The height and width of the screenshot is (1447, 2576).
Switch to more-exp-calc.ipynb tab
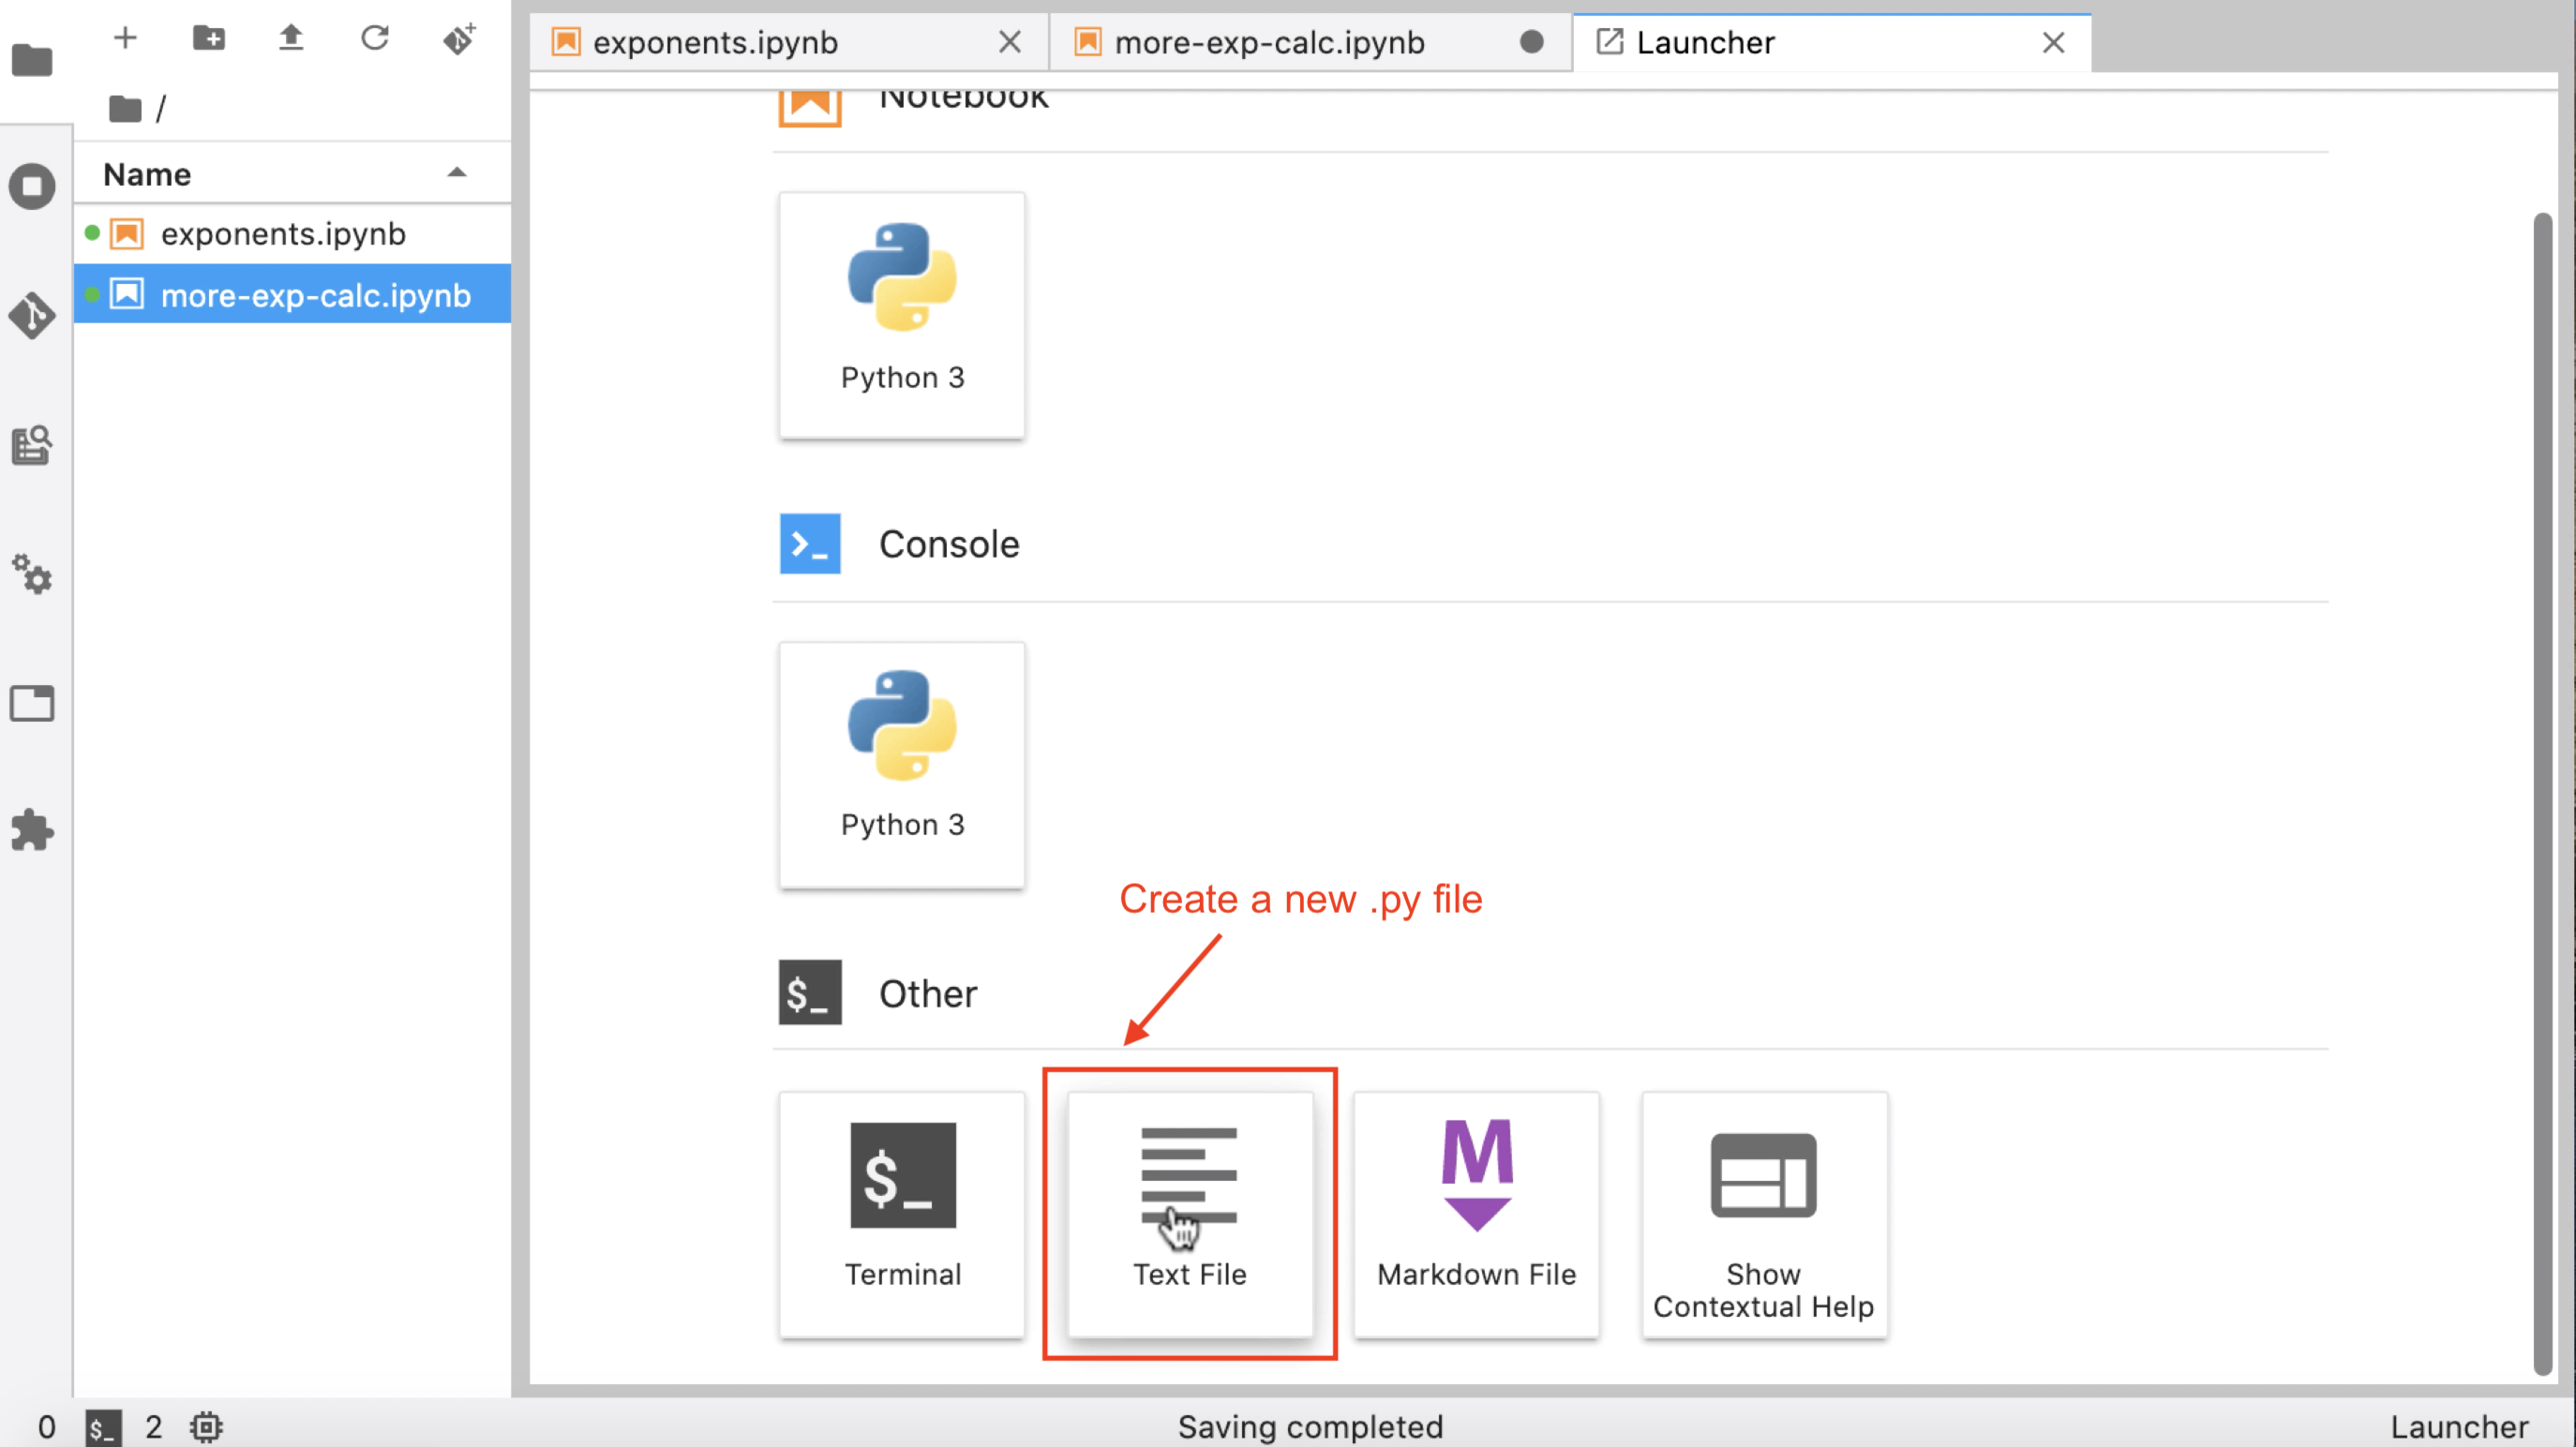(1268, 42)
